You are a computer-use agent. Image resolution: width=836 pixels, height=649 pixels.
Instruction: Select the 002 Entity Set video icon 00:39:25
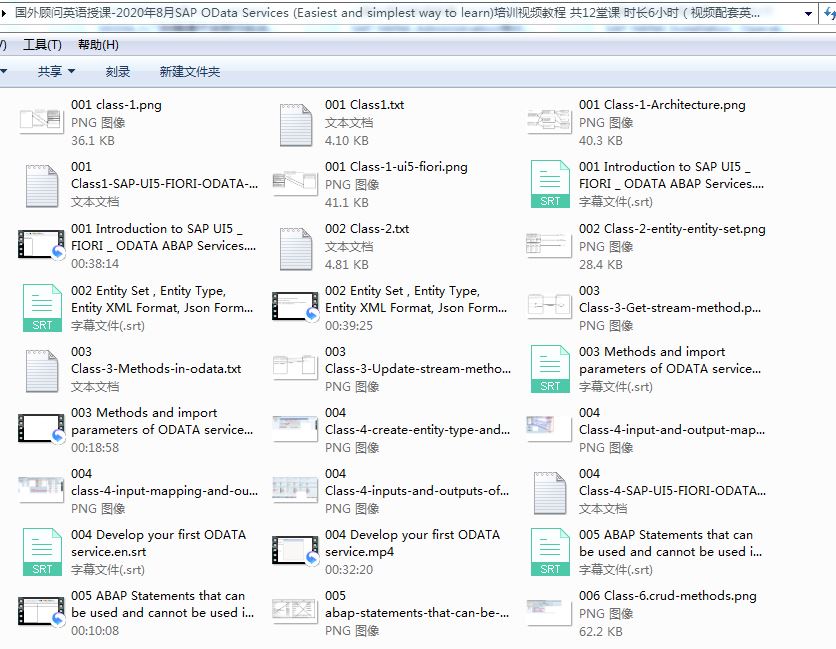tap(295, 306)
